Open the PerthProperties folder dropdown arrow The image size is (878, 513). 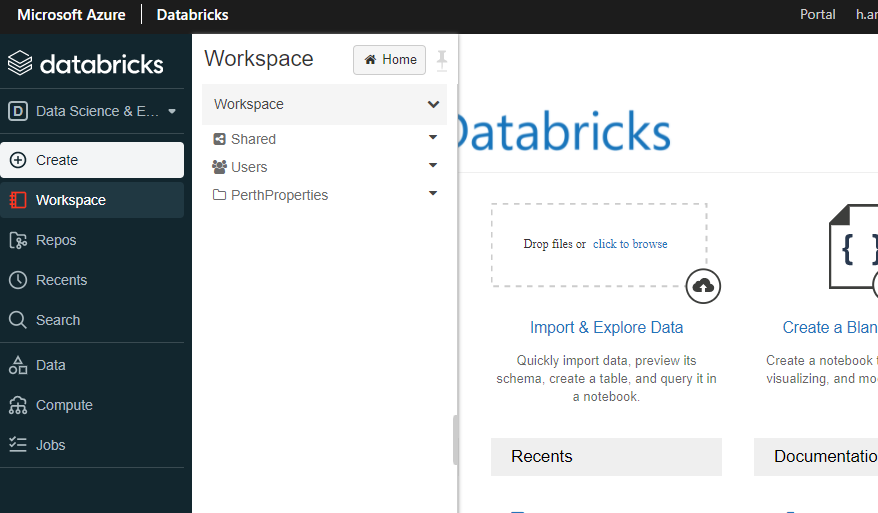(433, 193)
